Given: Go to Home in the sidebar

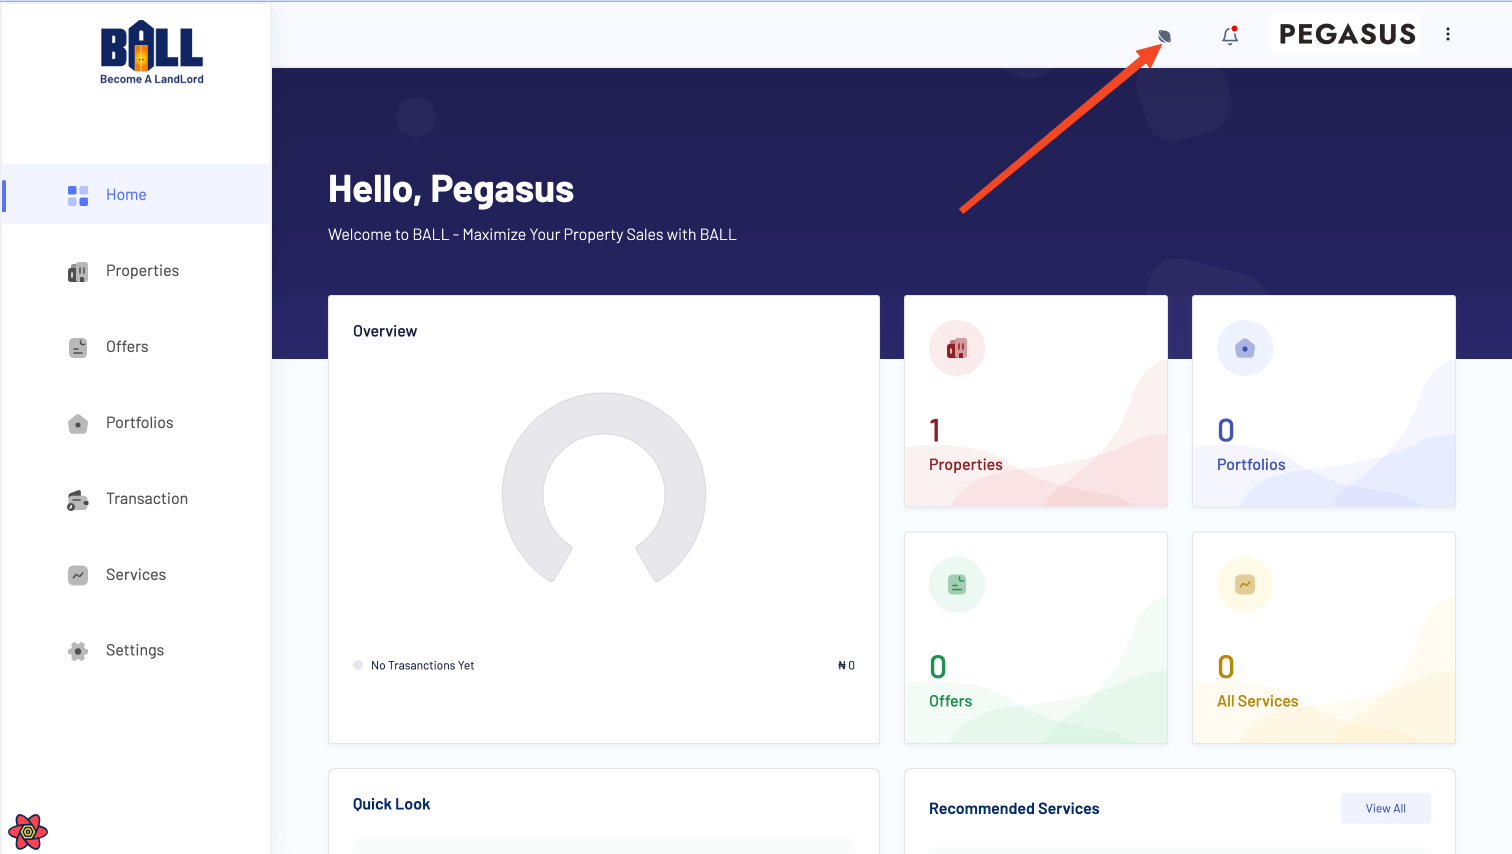Looking at the screenshot, I should [126, 195].
